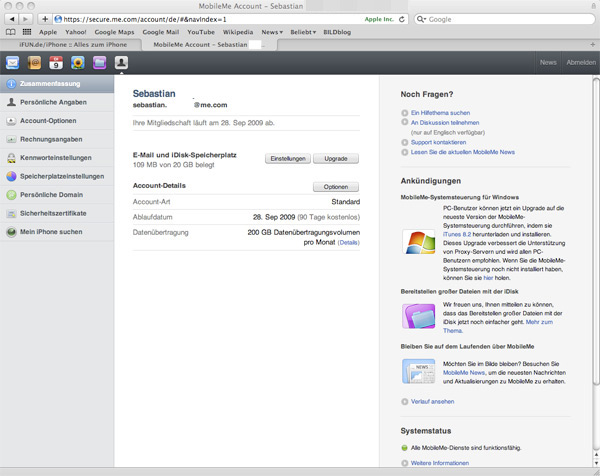Open Google Mail bookmark
600x476 pixels.
tap(161, 32)
